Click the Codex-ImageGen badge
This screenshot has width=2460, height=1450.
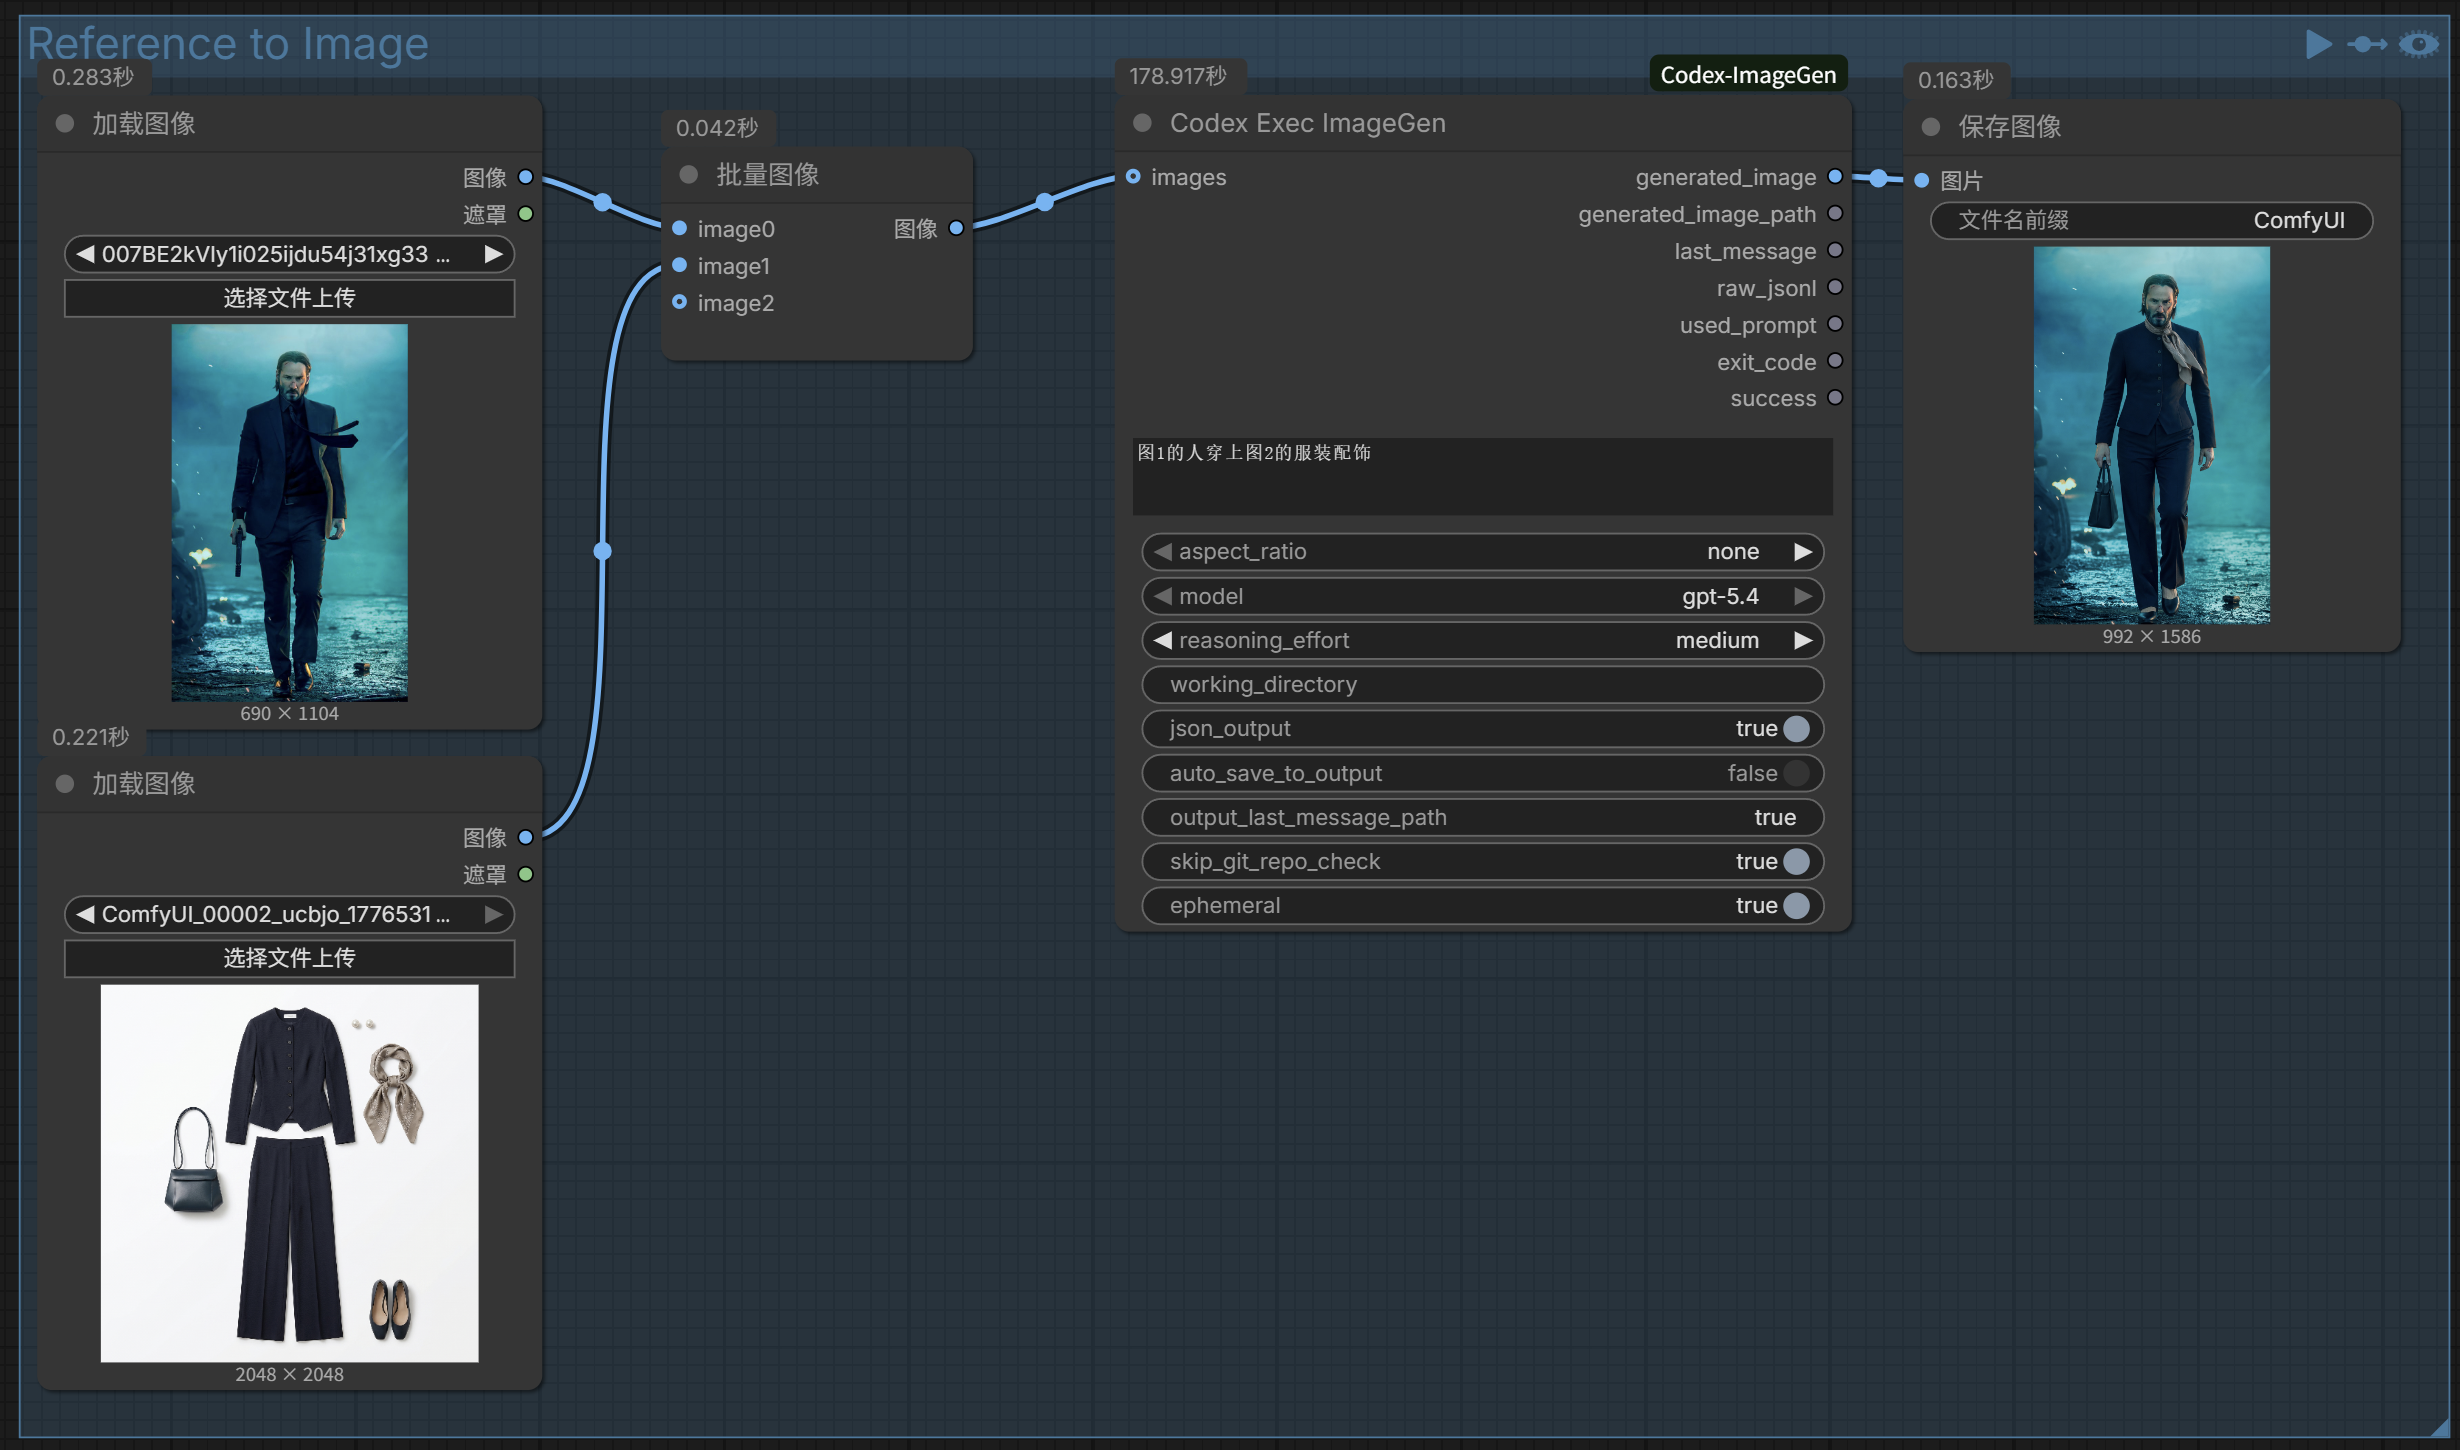pyautogui.click(x=1748, y=75)
